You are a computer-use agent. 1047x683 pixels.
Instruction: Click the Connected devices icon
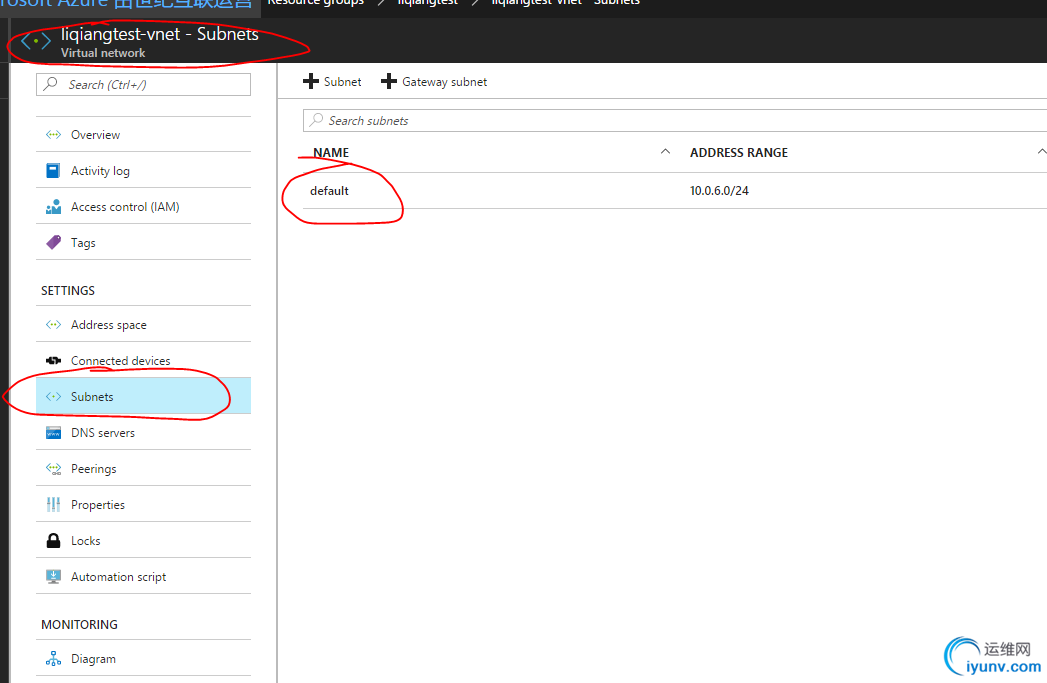point(53,361)
